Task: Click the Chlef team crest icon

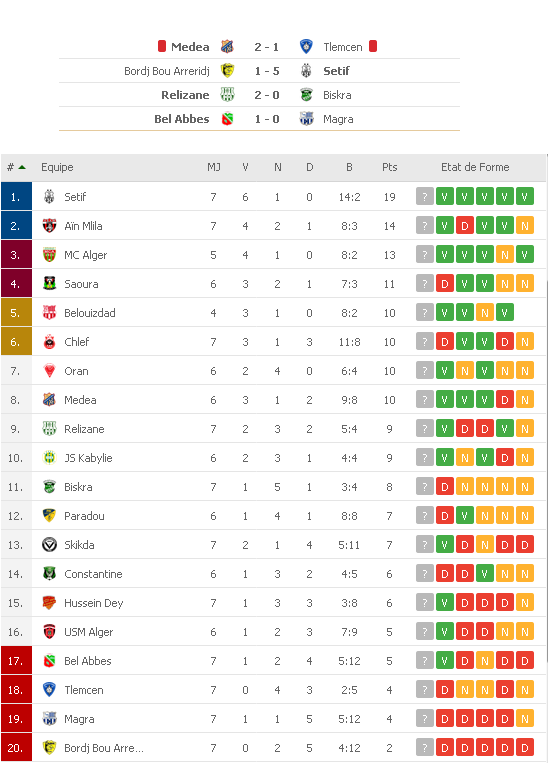Action: (x=49, y=342)
